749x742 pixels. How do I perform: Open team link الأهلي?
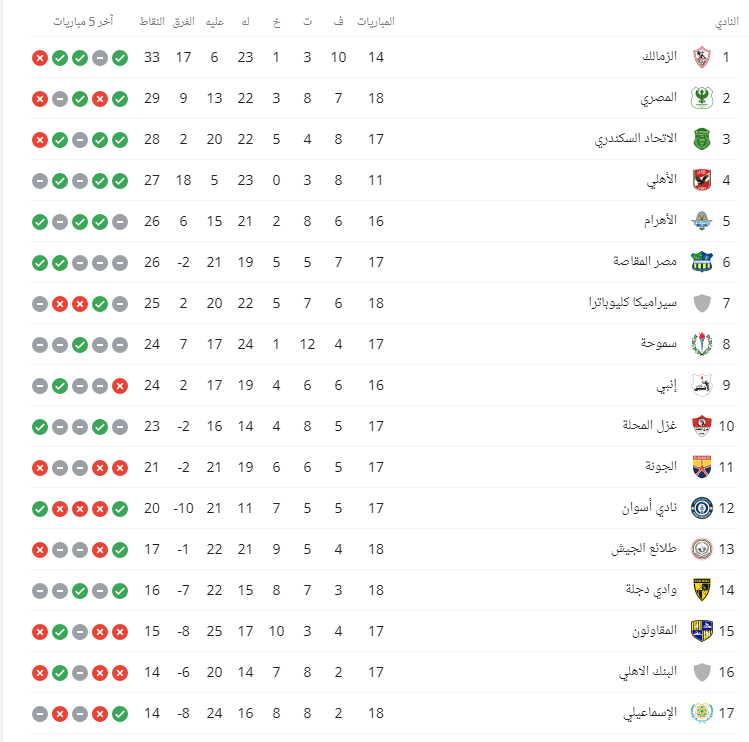point(662,180)
